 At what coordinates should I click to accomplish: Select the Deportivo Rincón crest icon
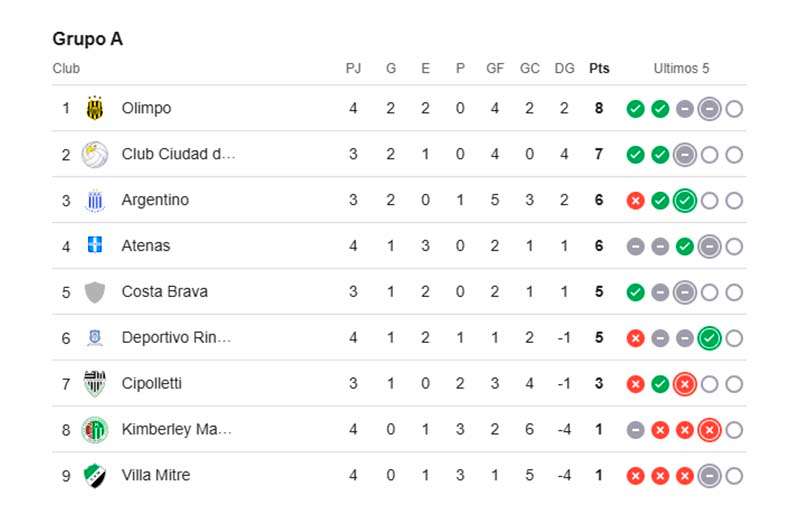pyautogui.click(x=95, y=338)
